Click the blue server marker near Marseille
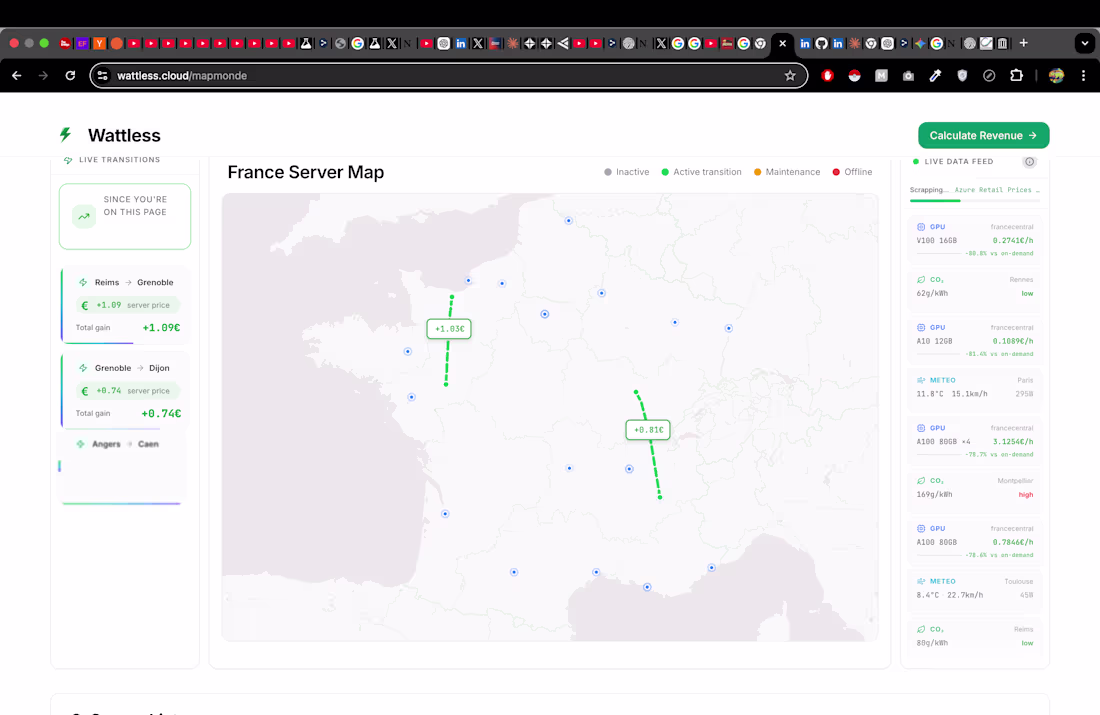 (712, 568)
